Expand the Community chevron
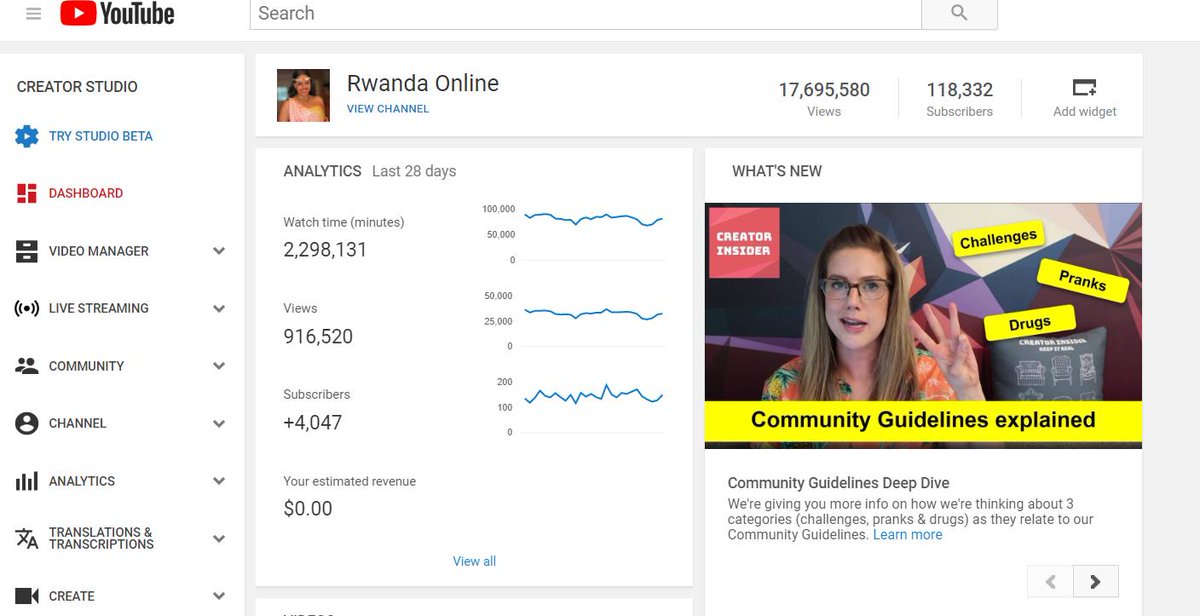Screen dimensions: 1200x616 point(219,366)
